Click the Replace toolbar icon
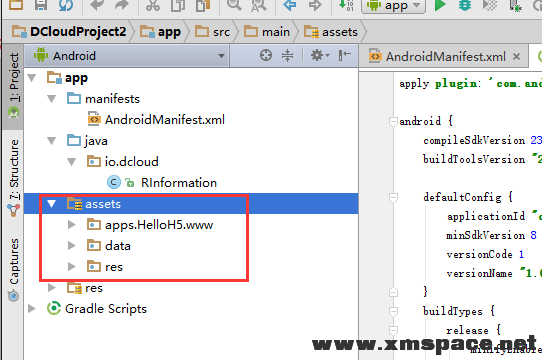Screen dimensions: 542x360 tap(259, 5)
